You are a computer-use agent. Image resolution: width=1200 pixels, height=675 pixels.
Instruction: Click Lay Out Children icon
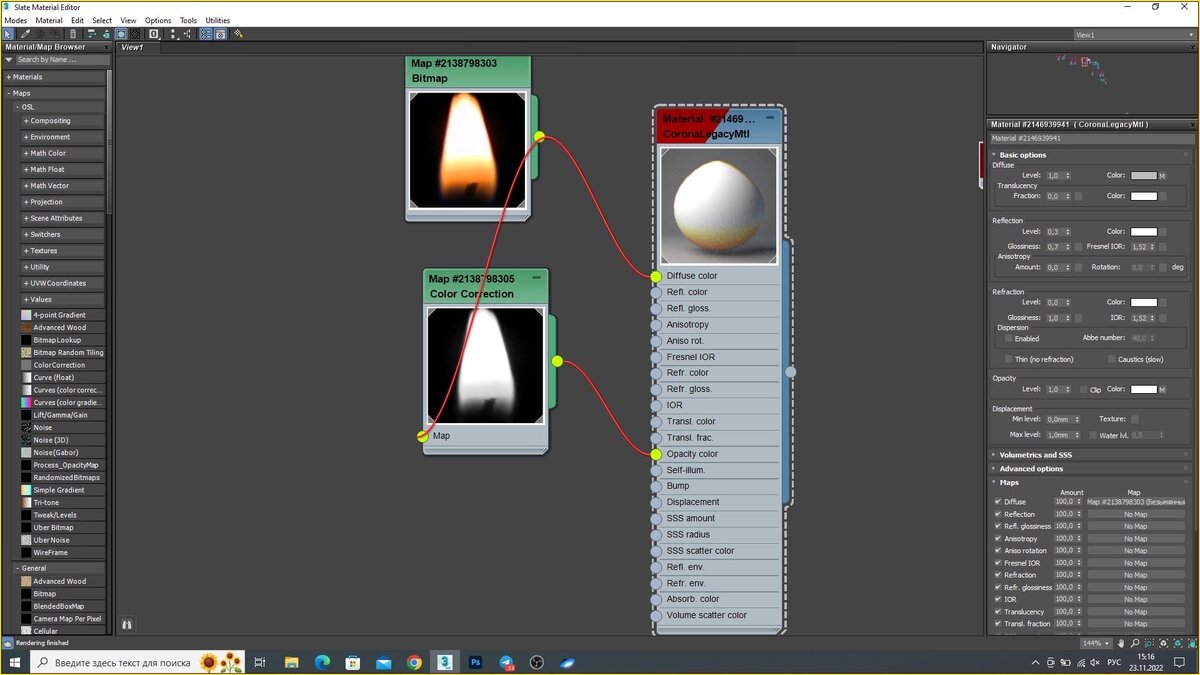point(188,33)
